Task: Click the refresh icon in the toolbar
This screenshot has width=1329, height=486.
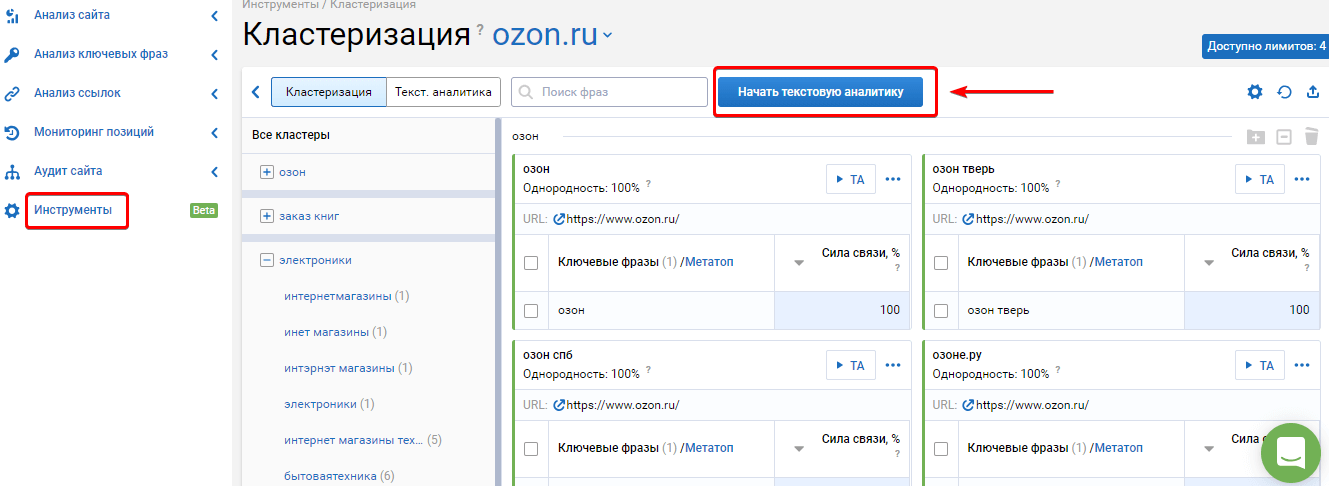Action: (1285, 92)
